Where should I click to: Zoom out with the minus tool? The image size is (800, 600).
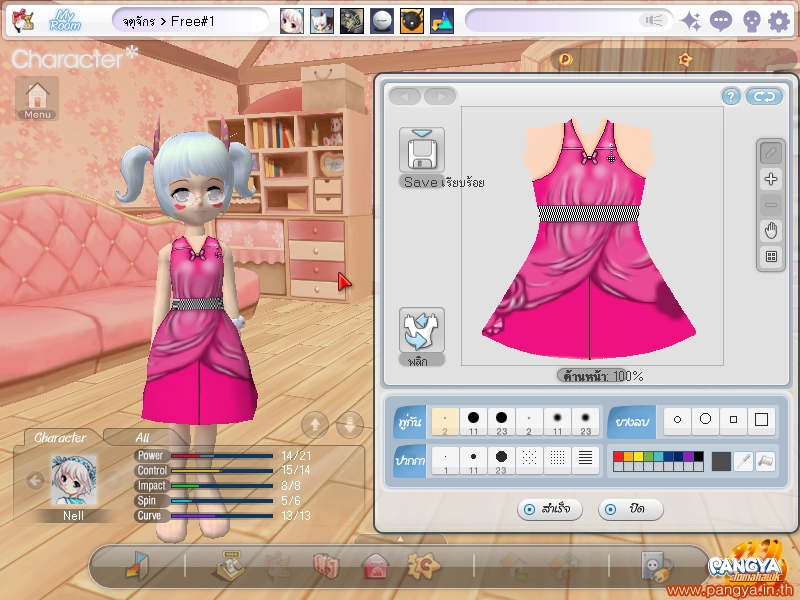coord(771,205)
